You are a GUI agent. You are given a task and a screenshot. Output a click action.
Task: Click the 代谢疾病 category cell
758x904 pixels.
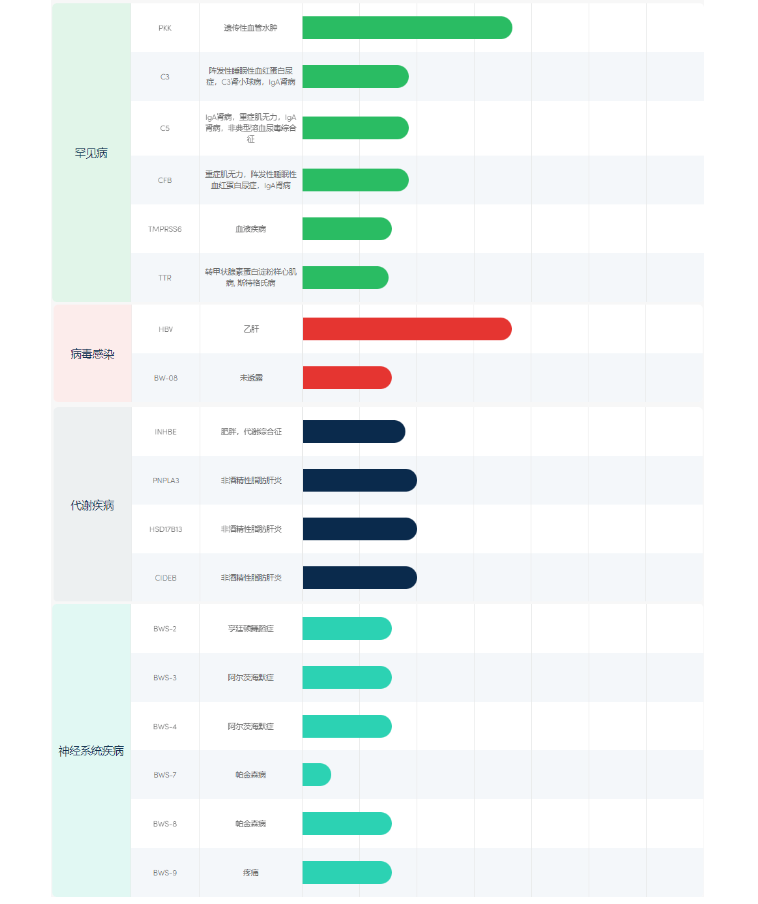coord(91,505)
